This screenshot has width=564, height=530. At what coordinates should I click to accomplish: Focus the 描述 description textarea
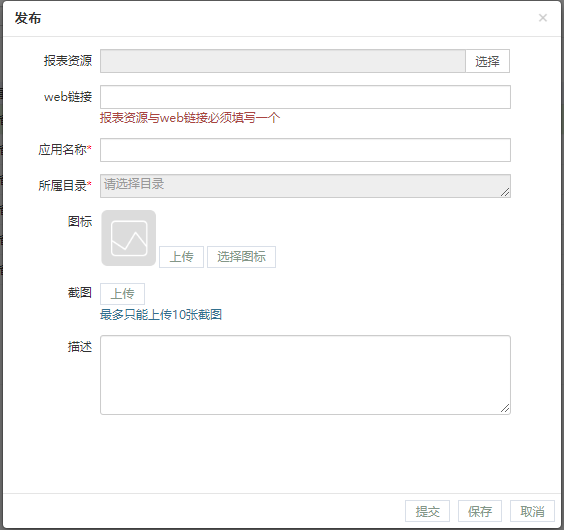tap(305, 375)
